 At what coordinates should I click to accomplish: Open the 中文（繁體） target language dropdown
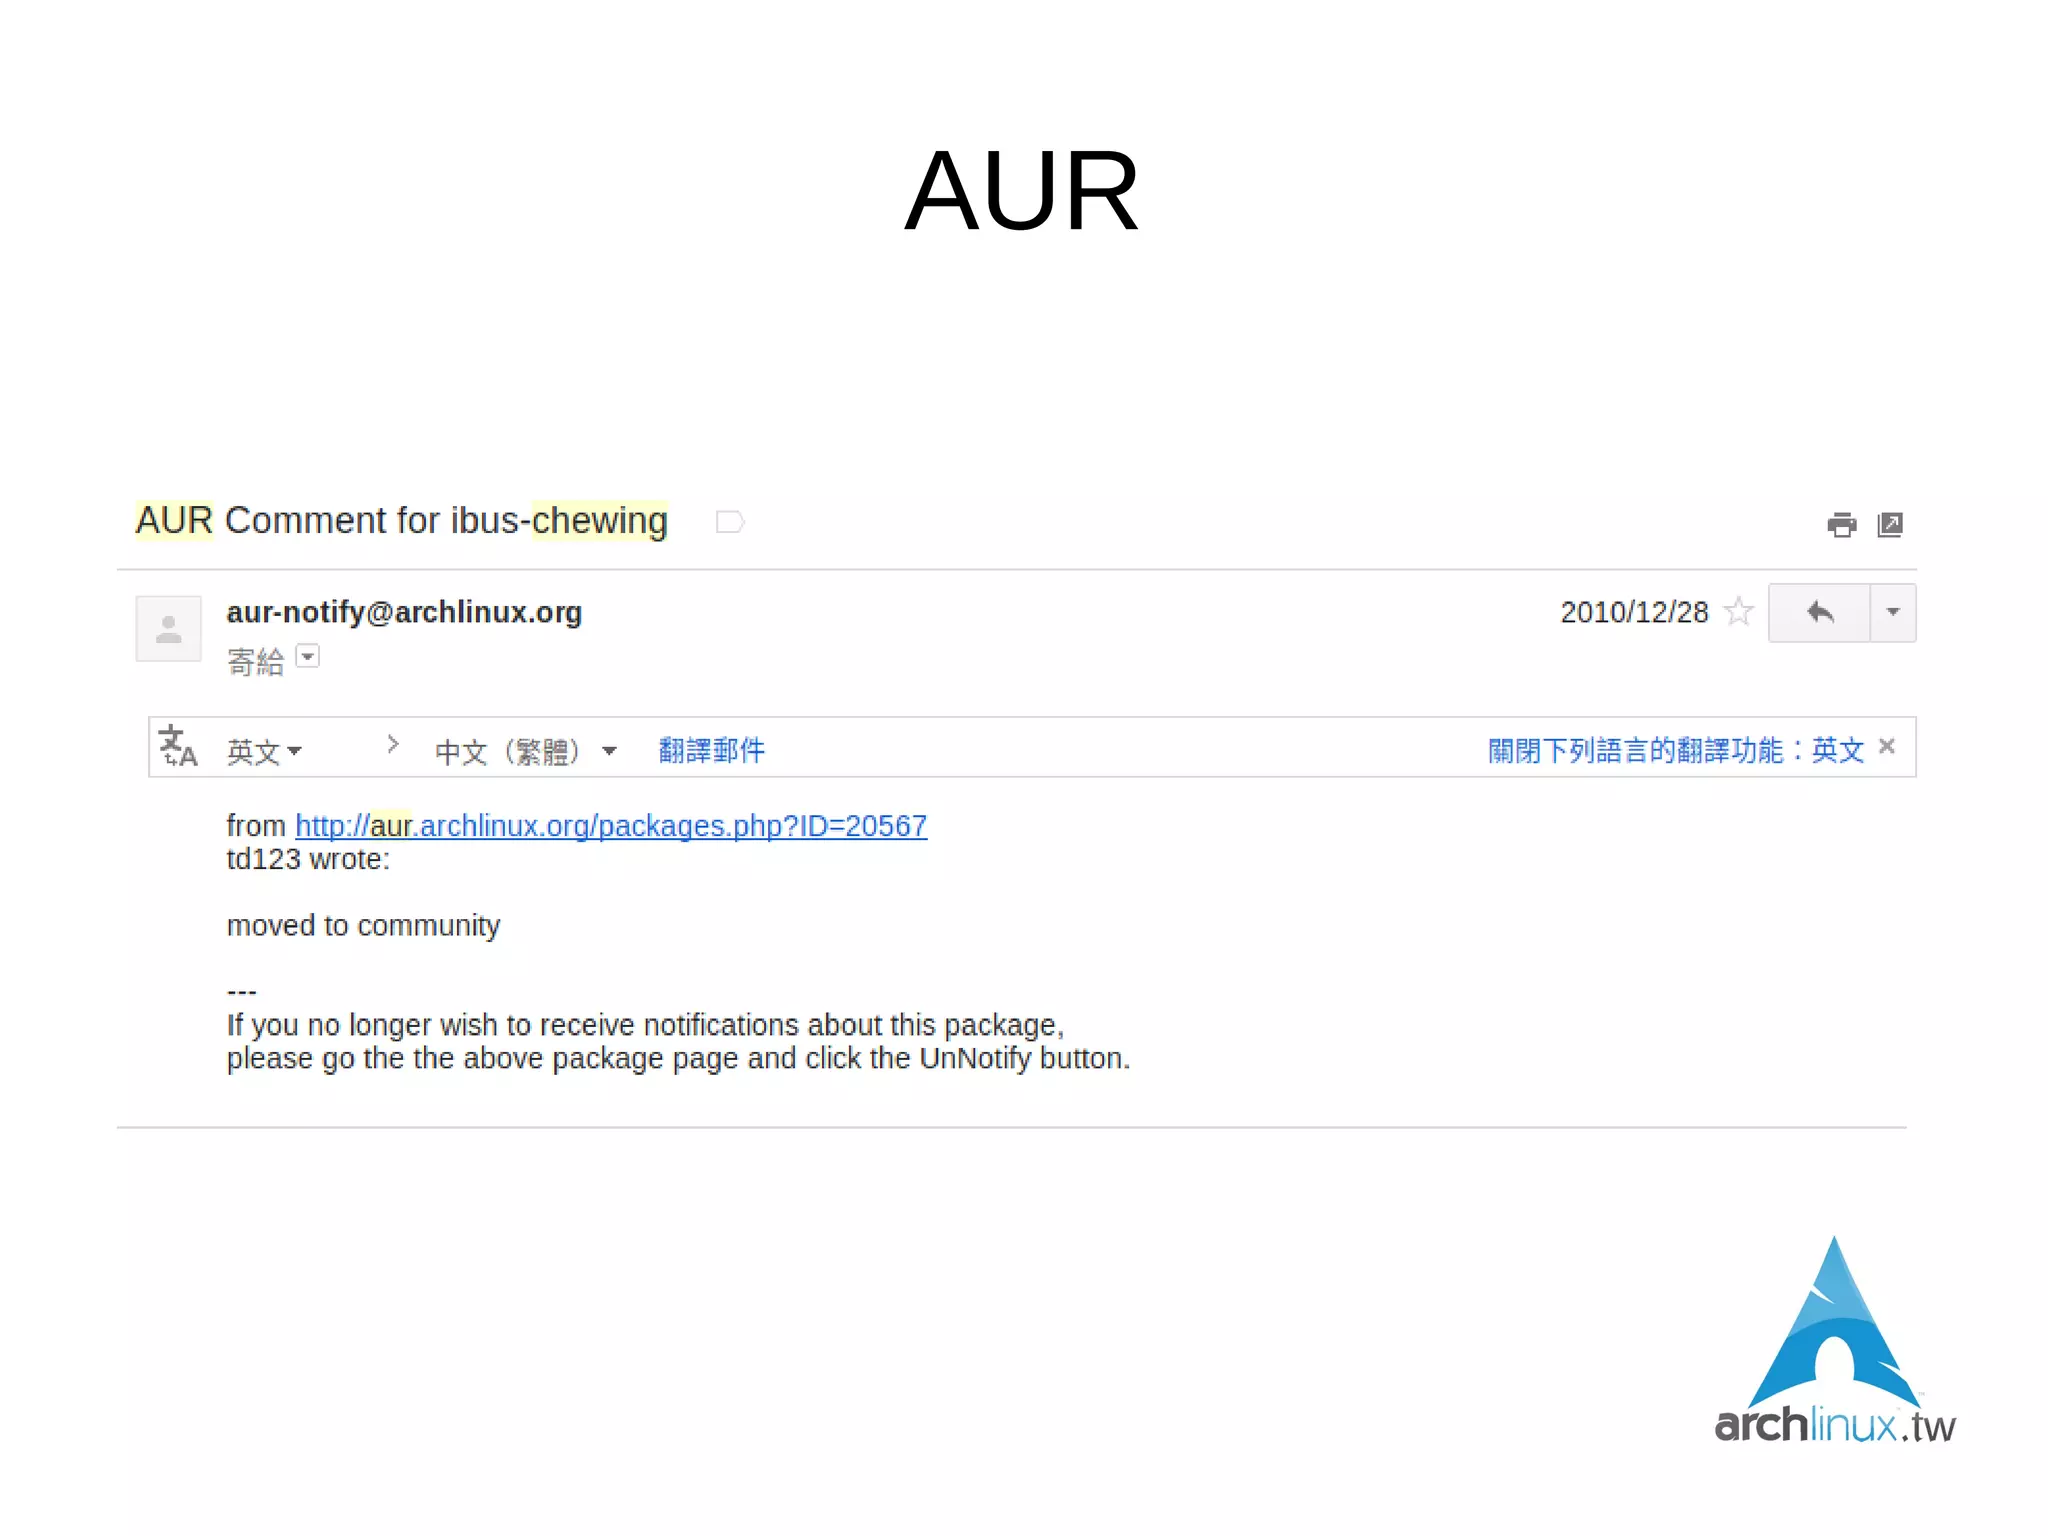click(x=526, y=751)
